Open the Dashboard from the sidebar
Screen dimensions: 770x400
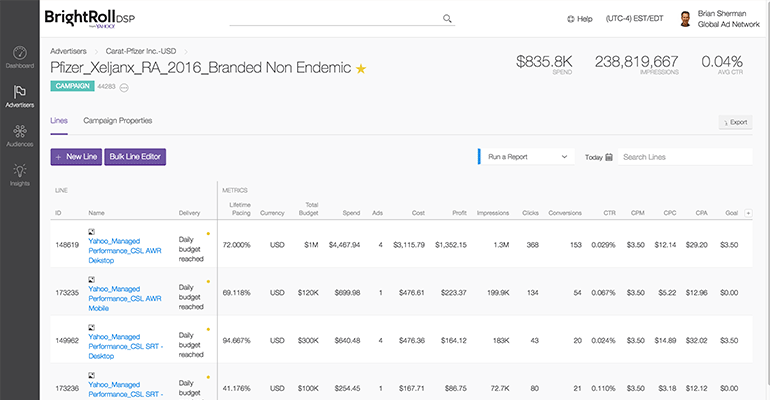click(19, 56)
